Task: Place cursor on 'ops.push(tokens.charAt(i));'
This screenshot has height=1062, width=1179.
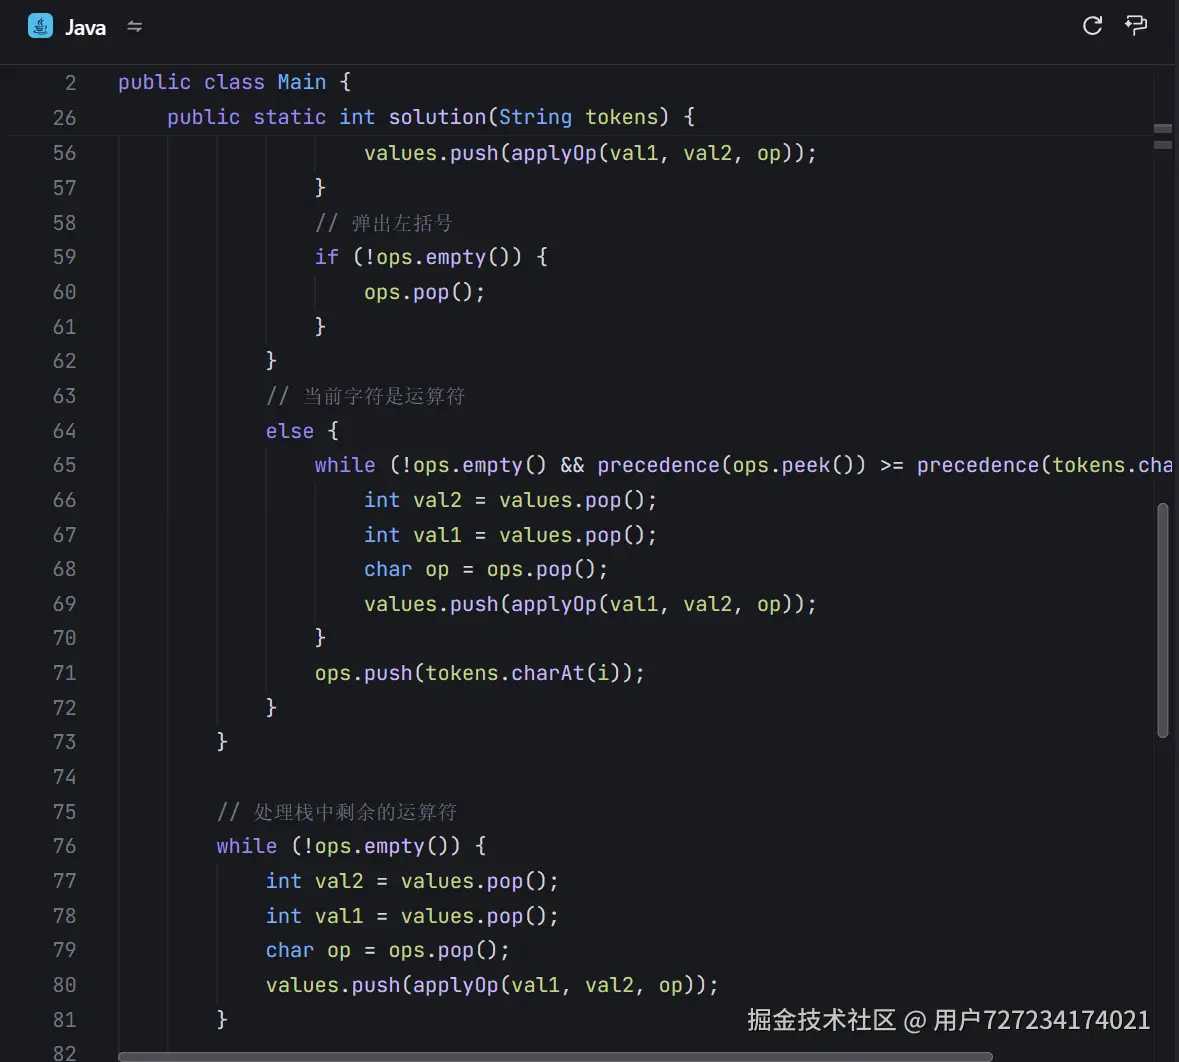Action: click(480, 673)
